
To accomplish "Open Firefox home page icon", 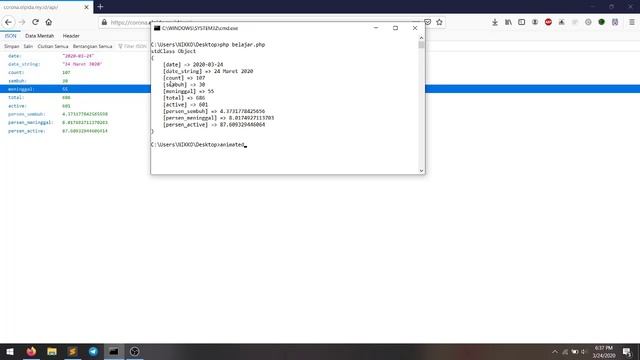I will pos(49,22).
